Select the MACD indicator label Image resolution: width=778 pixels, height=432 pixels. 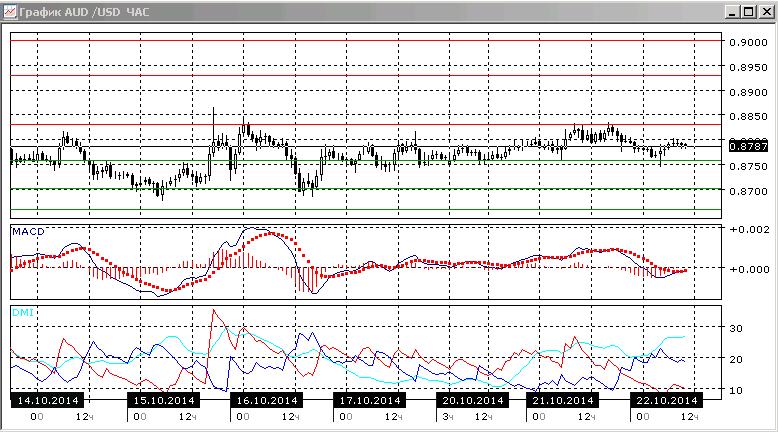pos(28,231)
